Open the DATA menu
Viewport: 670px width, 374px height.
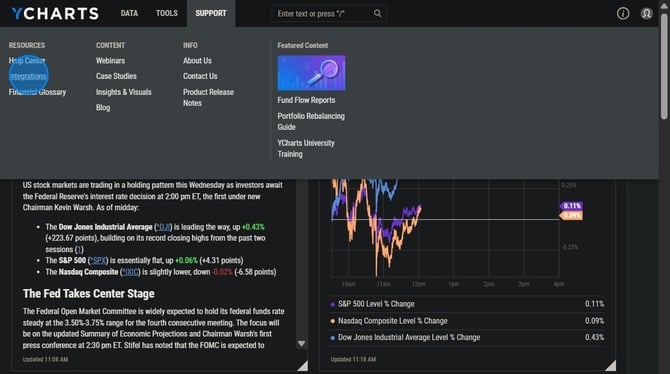[129, 13]
